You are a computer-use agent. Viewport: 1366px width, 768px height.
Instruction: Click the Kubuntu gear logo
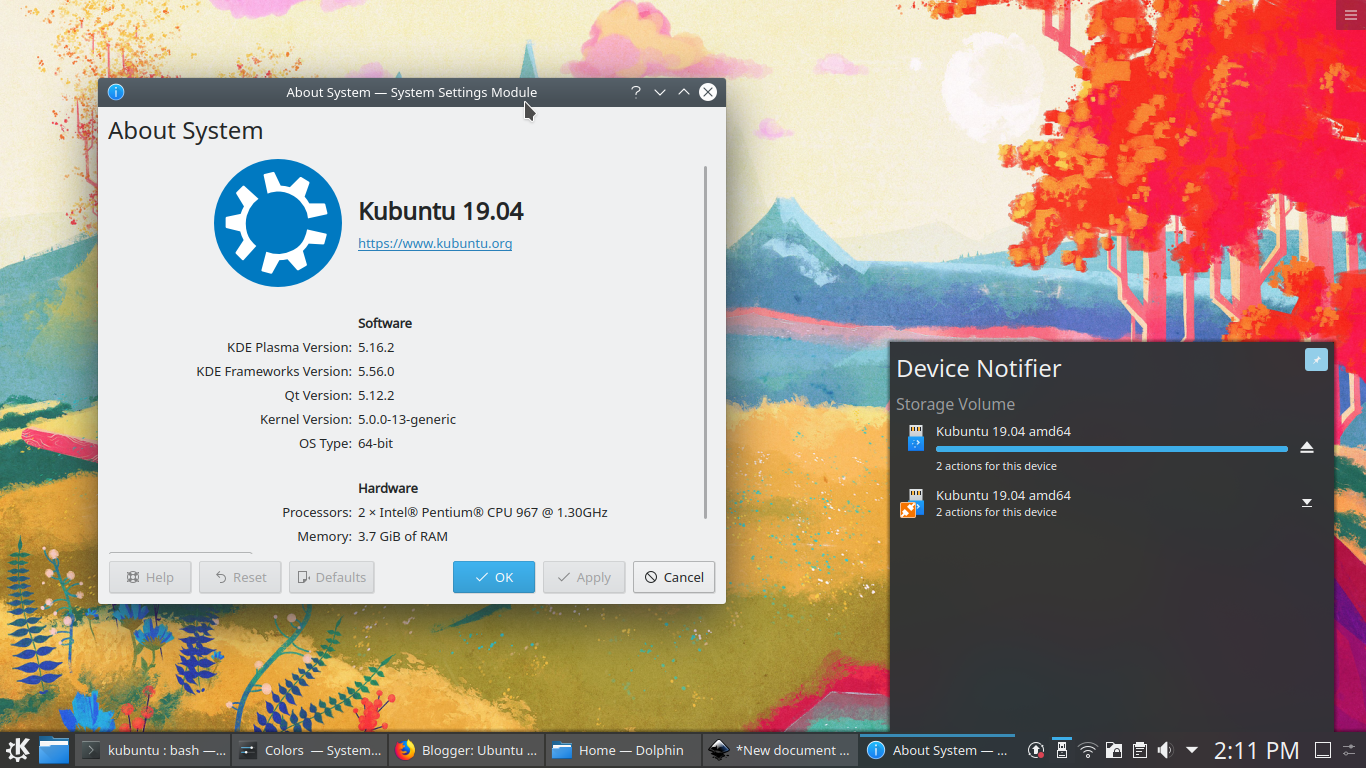pos(278,223)
